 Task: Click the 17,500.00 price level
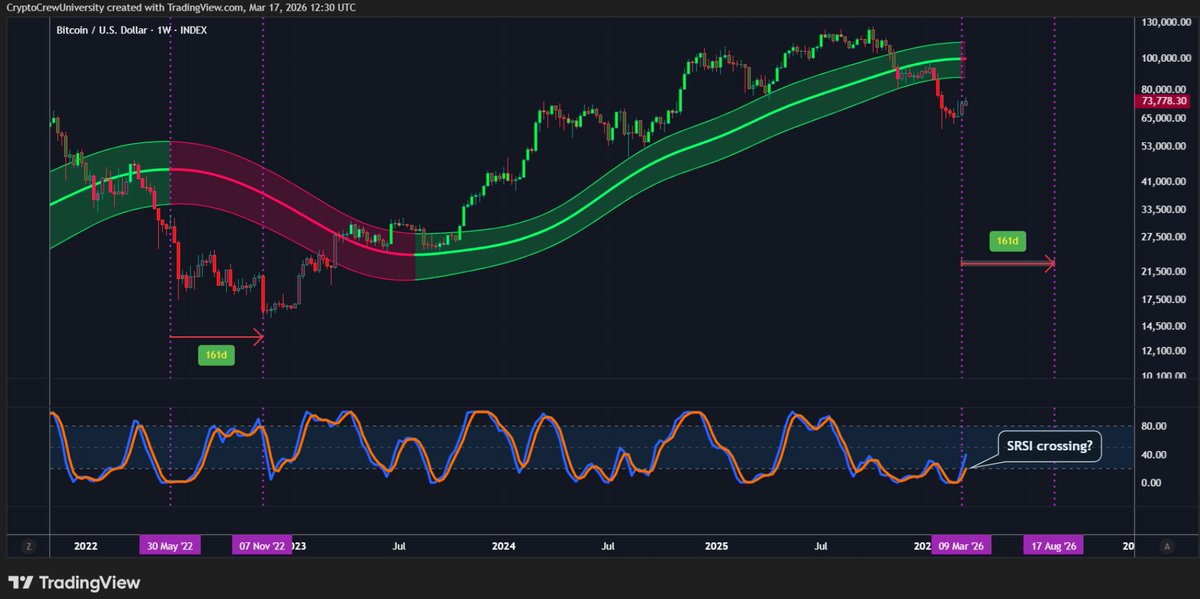[1165, 300]
